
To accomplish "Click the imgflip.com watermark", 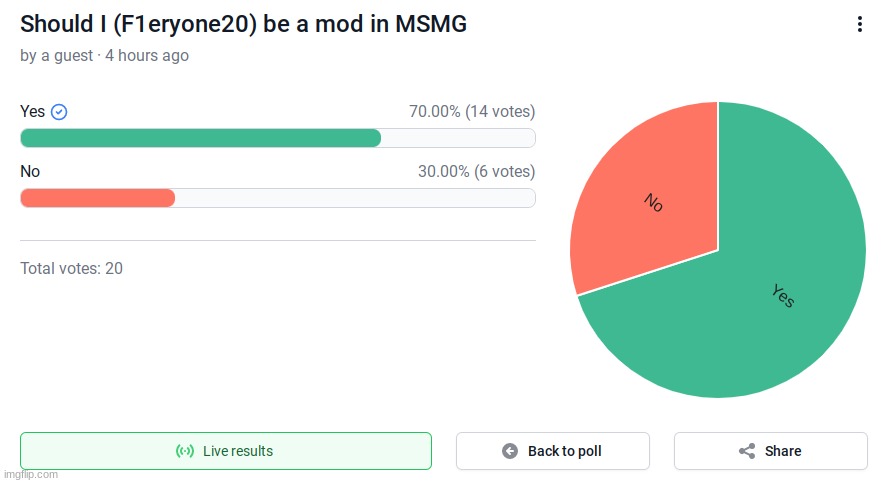I will [31, 474].
